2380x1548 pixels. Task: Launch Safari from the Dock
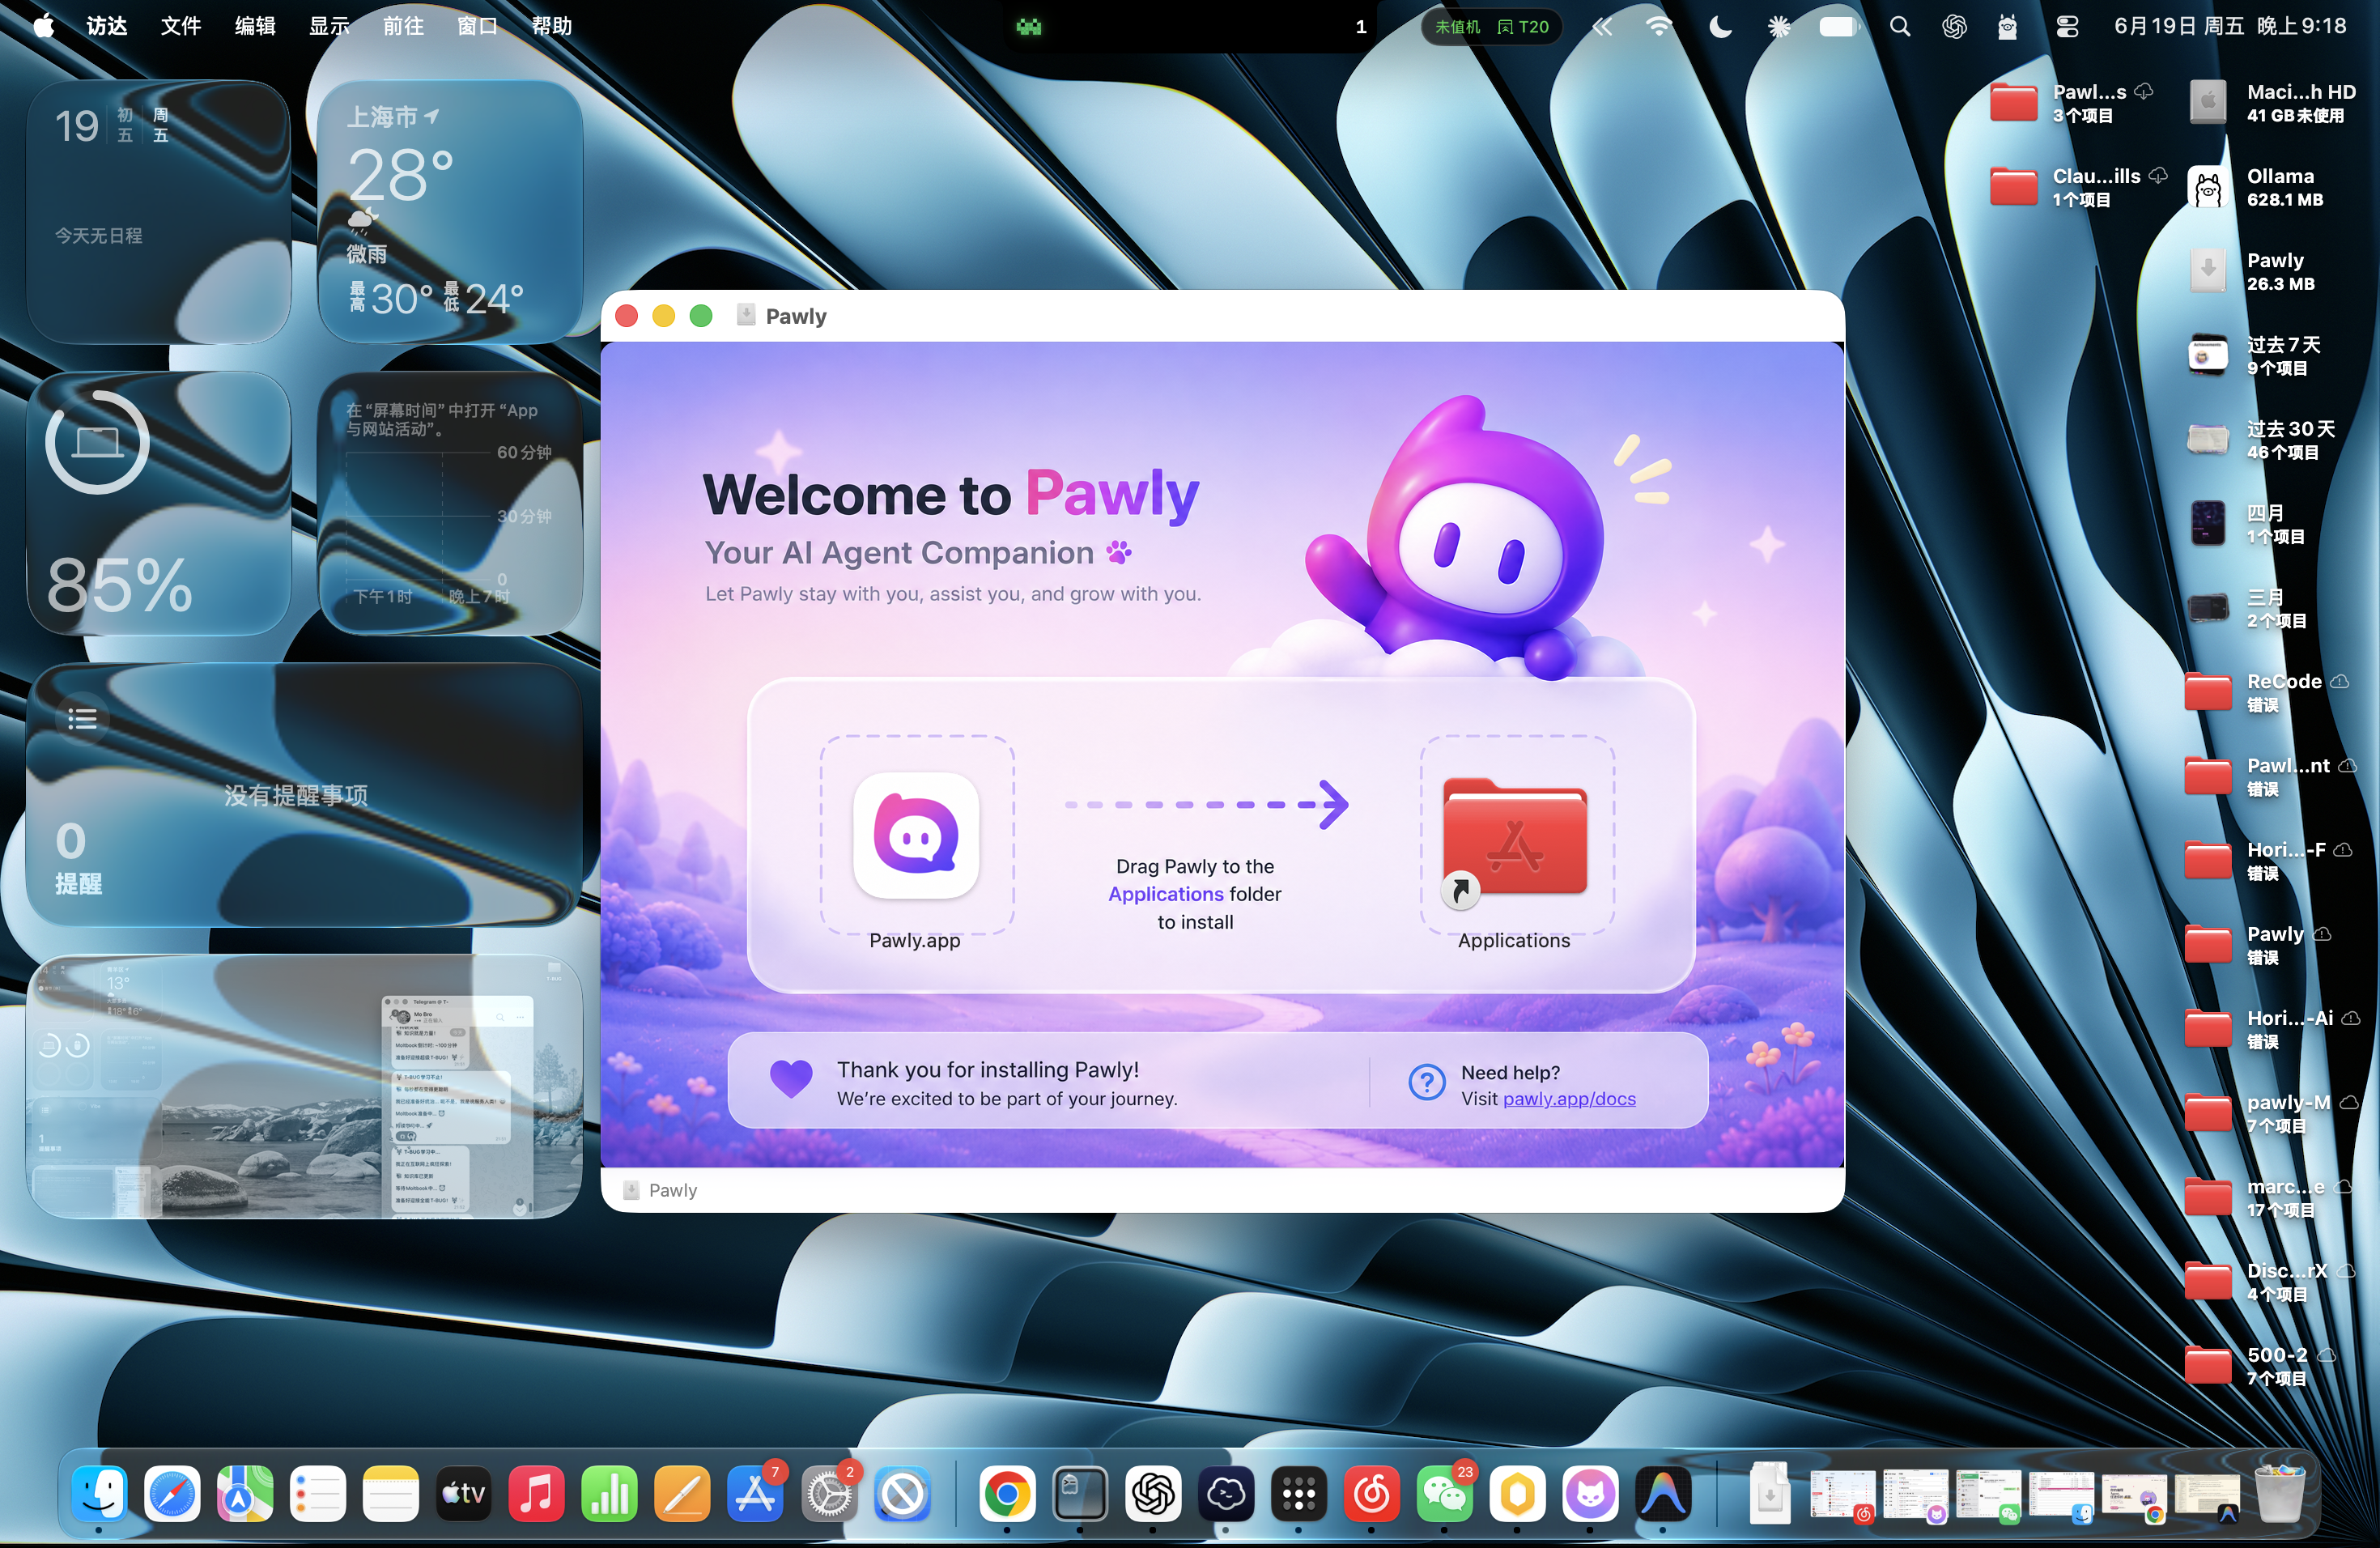click(x=172, y=1495)
